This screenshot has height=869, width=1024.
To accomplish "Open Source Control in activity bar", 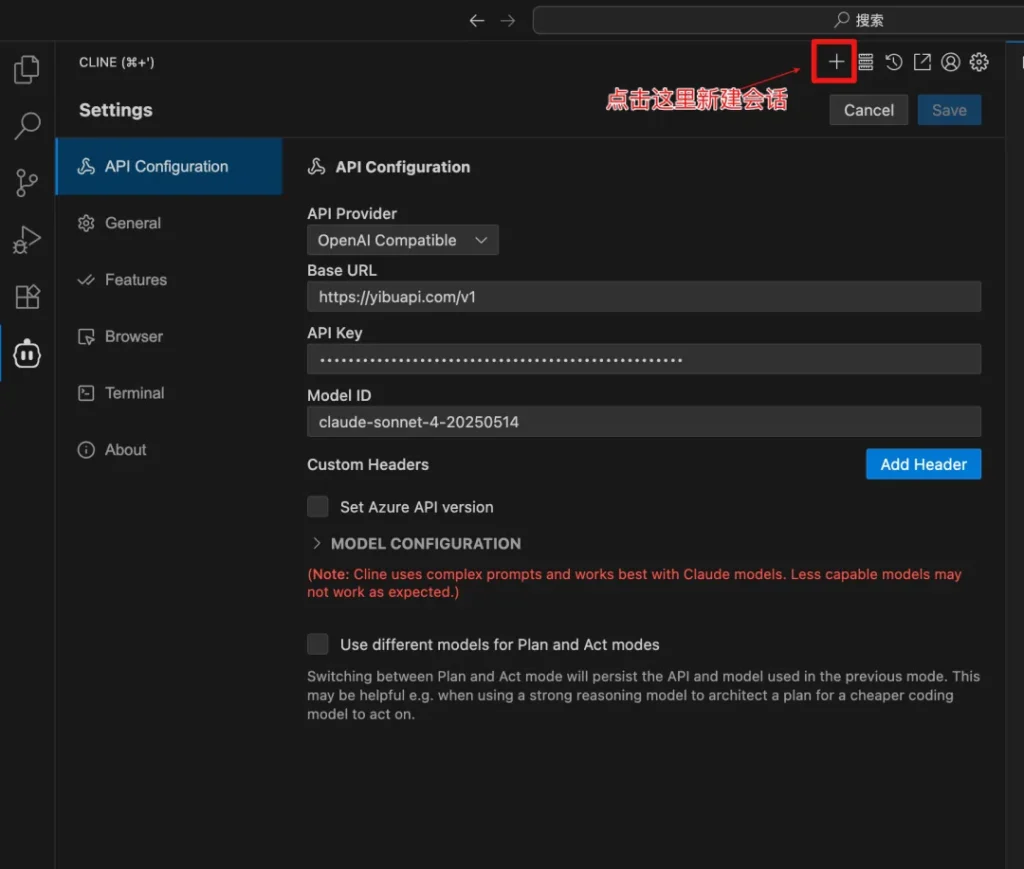I will [x=27, y=183].
